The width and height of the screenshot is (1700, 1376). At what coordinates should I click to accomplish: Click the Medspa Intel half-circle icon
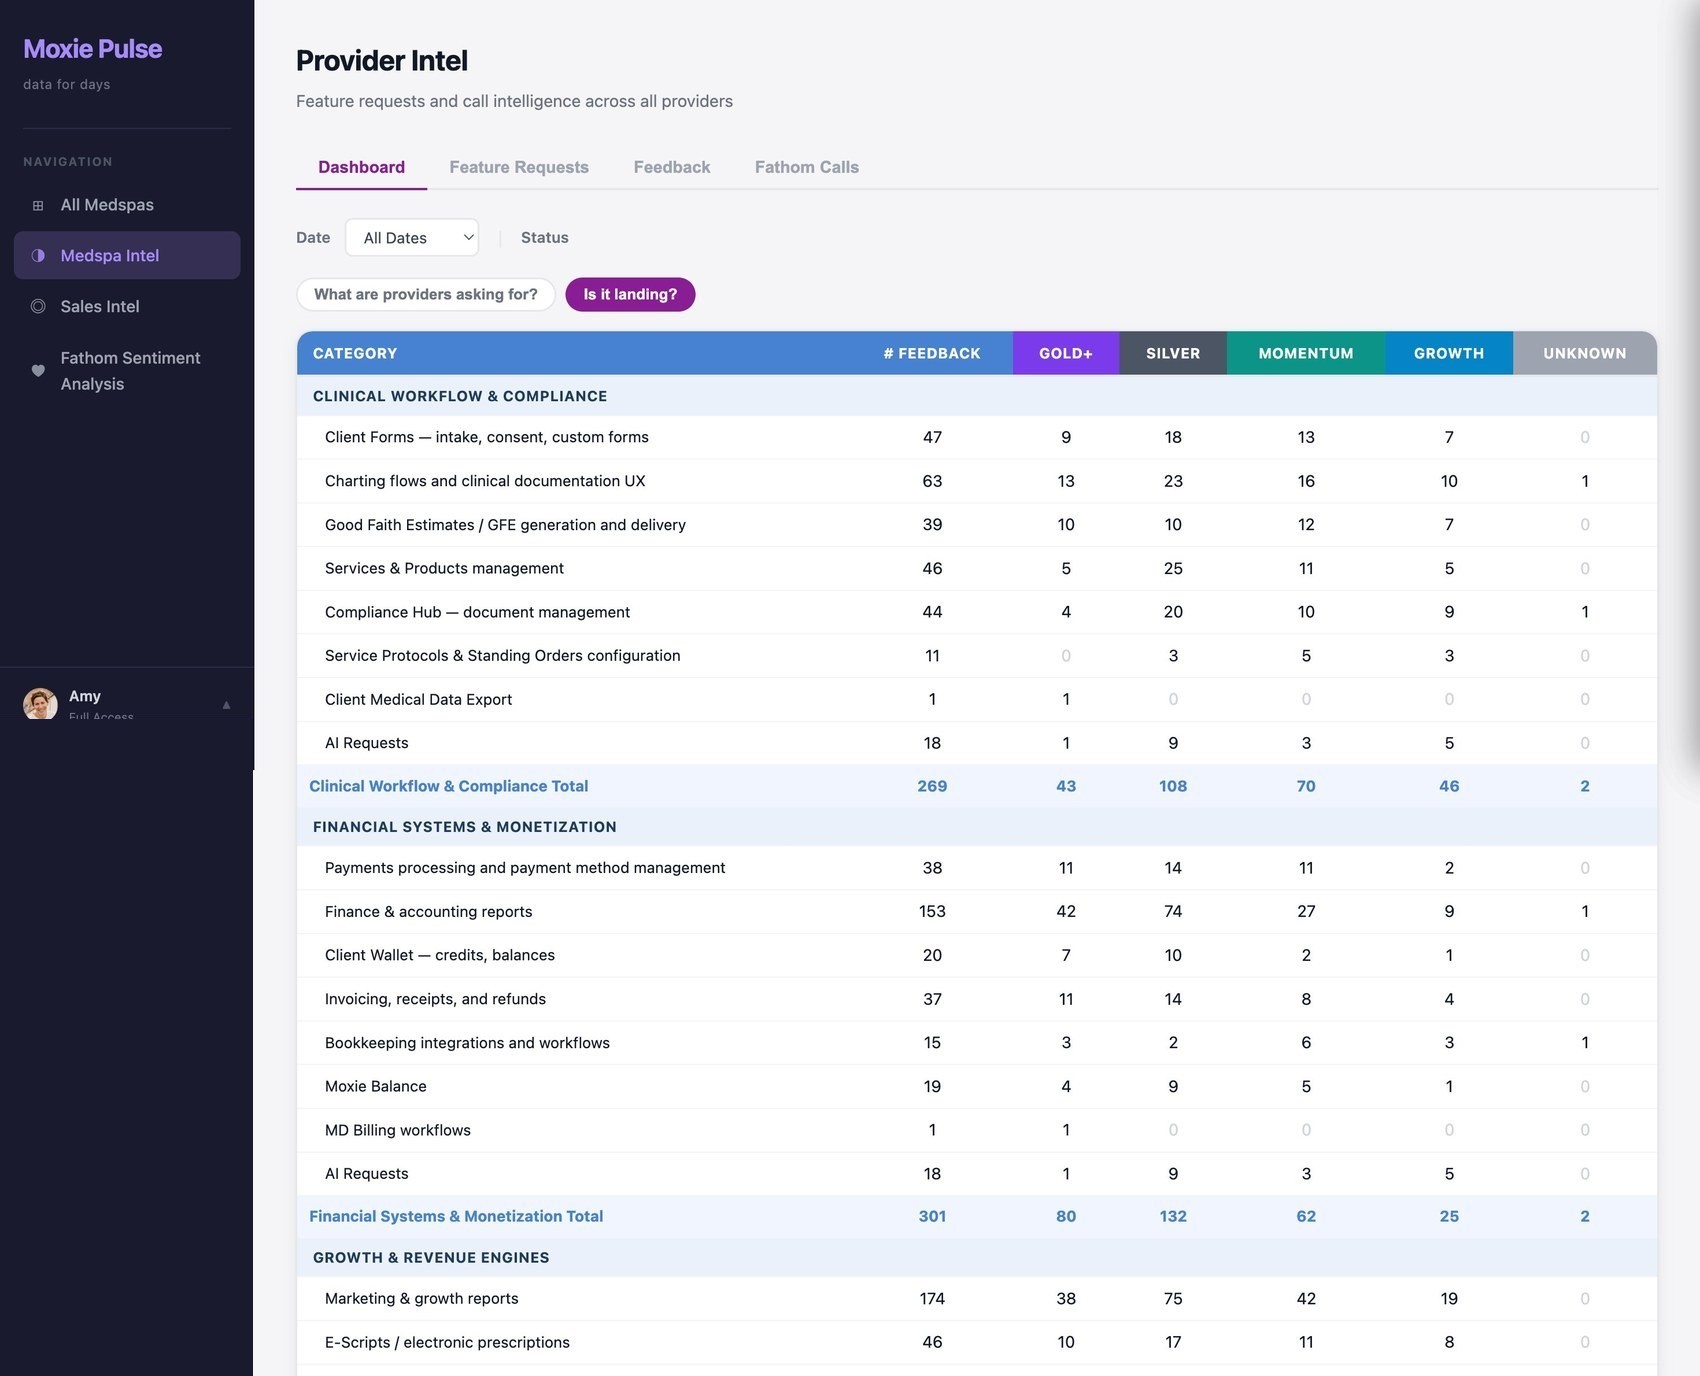click(38, 256)
